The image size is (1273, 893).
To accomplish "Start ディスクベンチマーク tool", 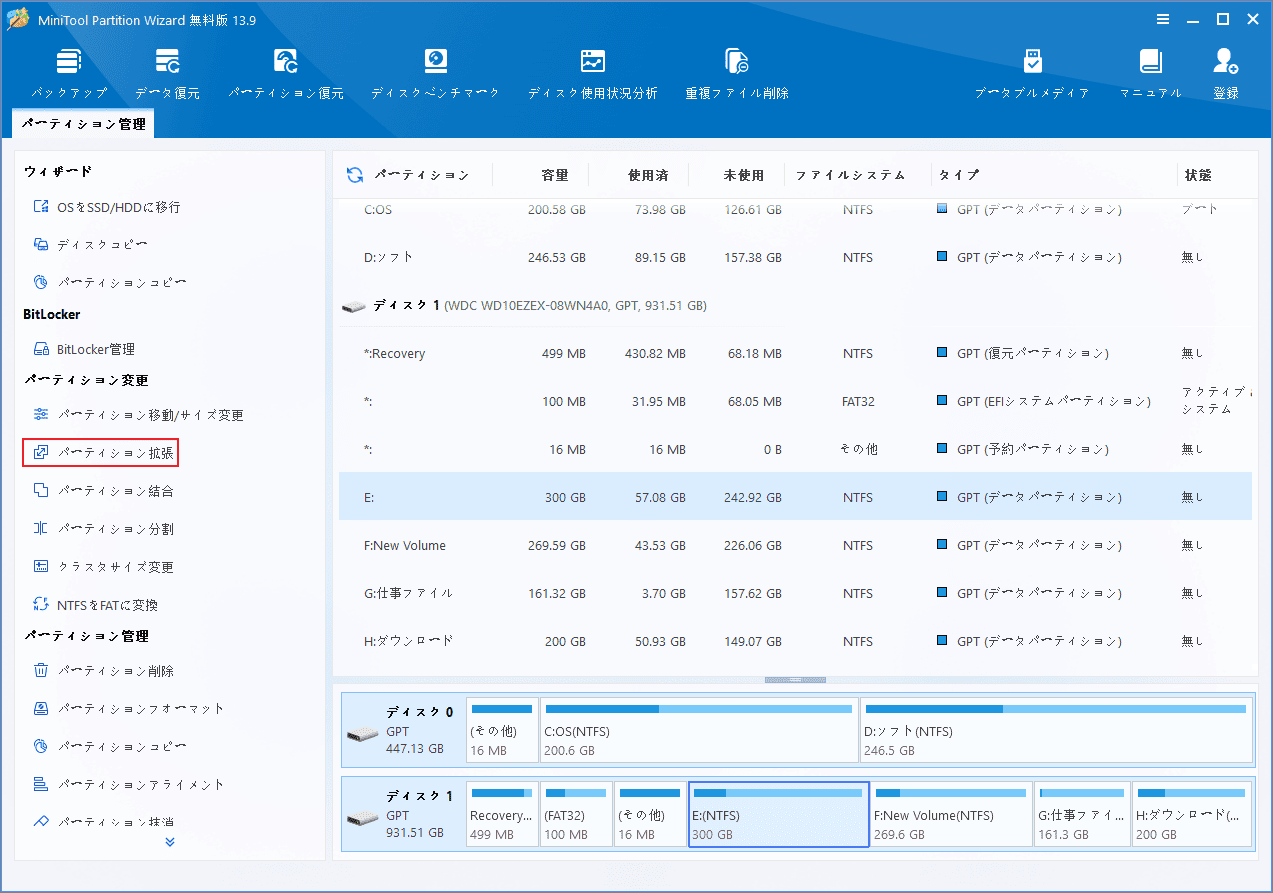I will [435, 73].
